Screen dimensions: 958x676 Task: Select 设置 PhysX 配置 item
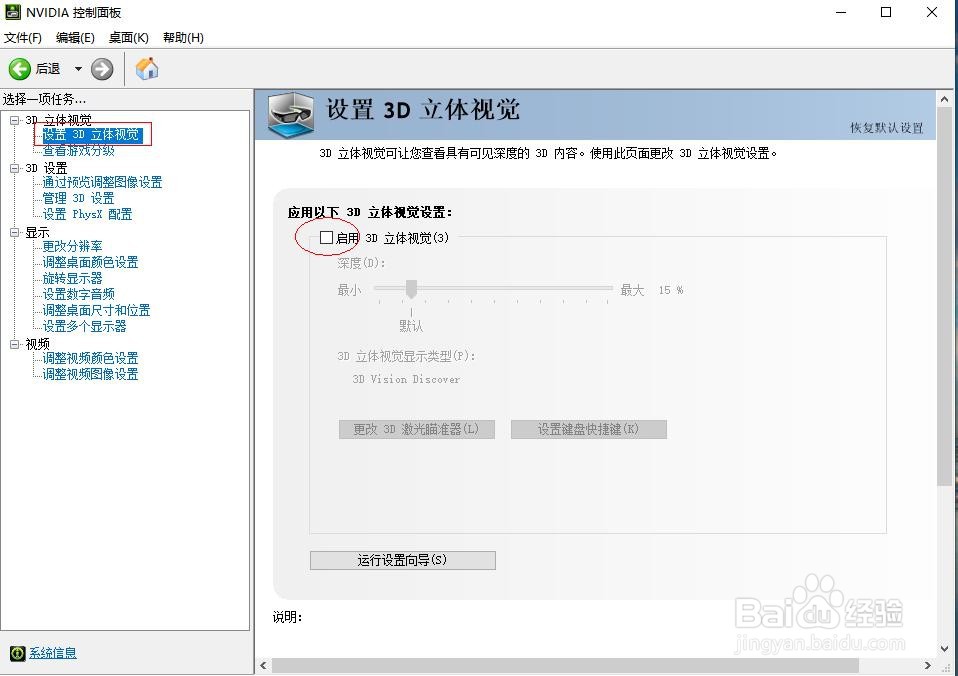pyautogui.click(x=87, y=214)
